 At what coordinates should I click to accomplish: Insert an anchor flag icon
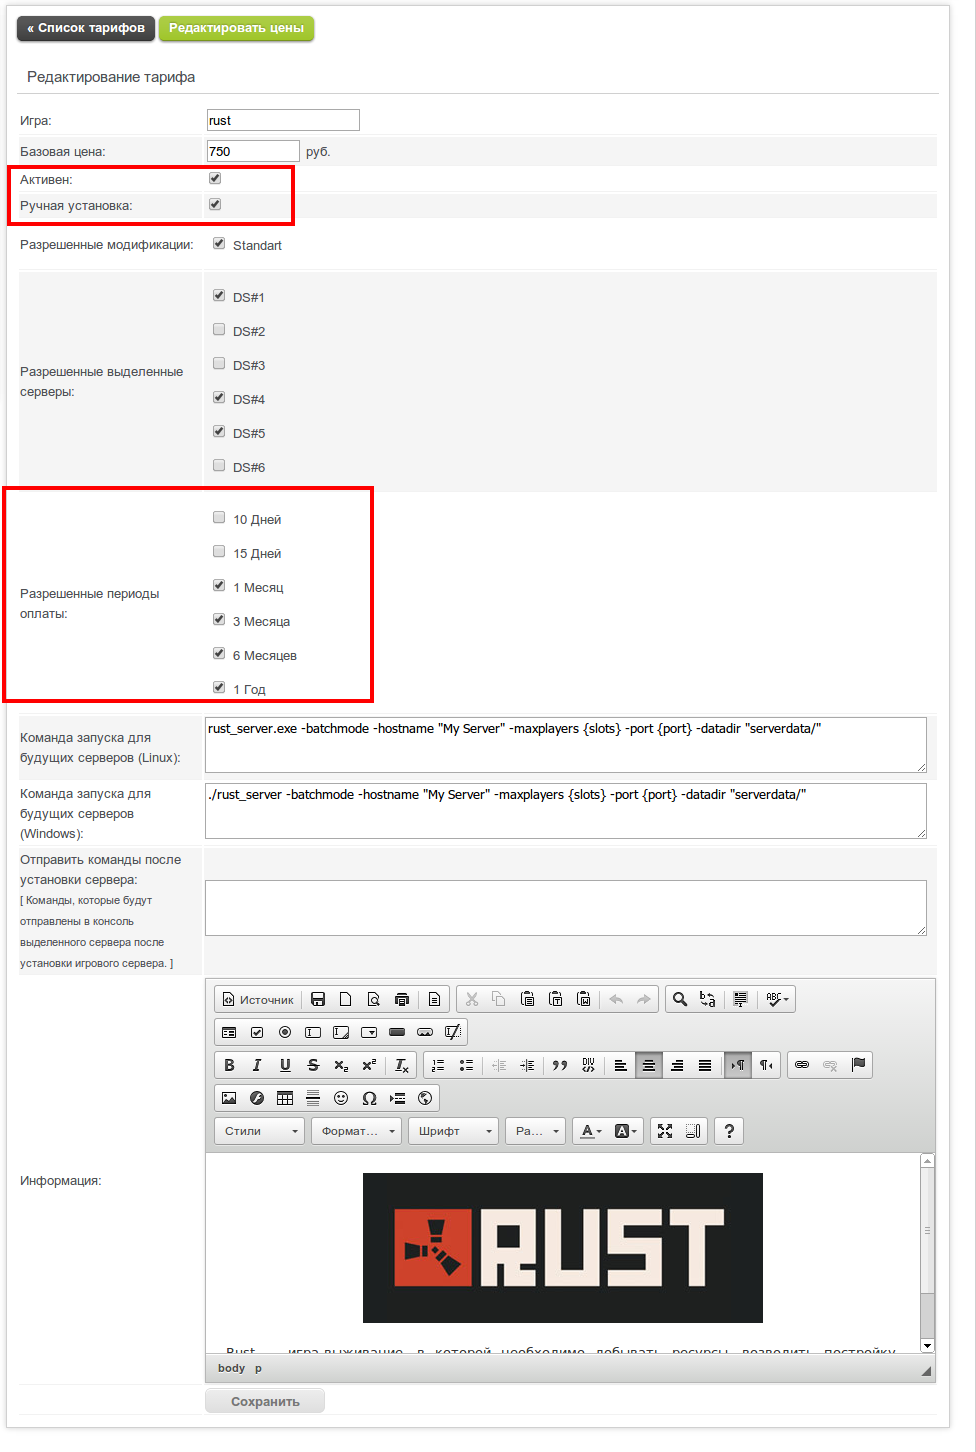858,1065
